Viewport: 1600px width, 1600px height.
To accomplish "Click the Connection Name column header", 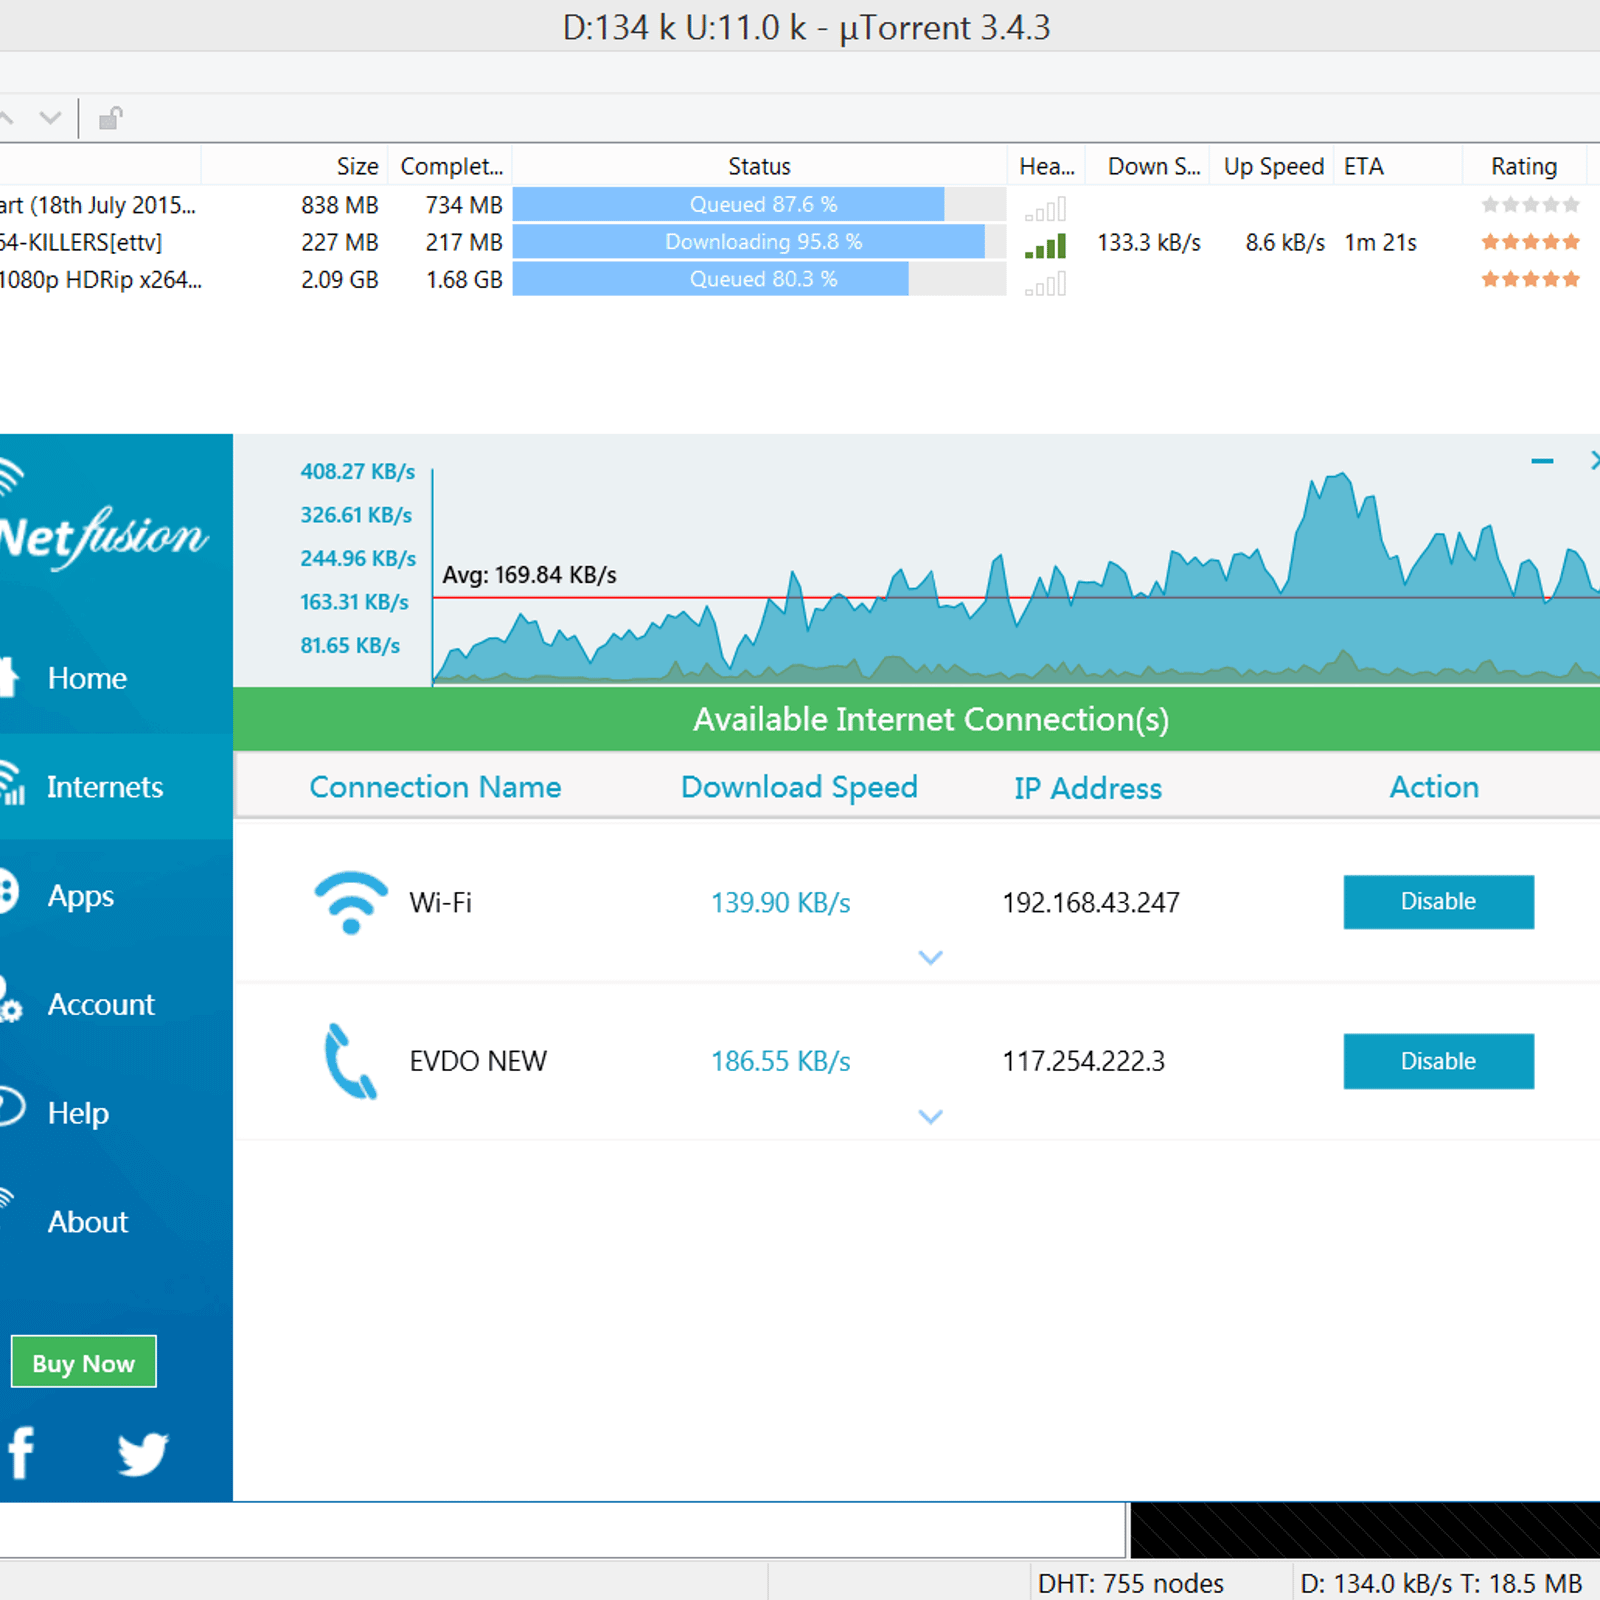I will (435, 787).
